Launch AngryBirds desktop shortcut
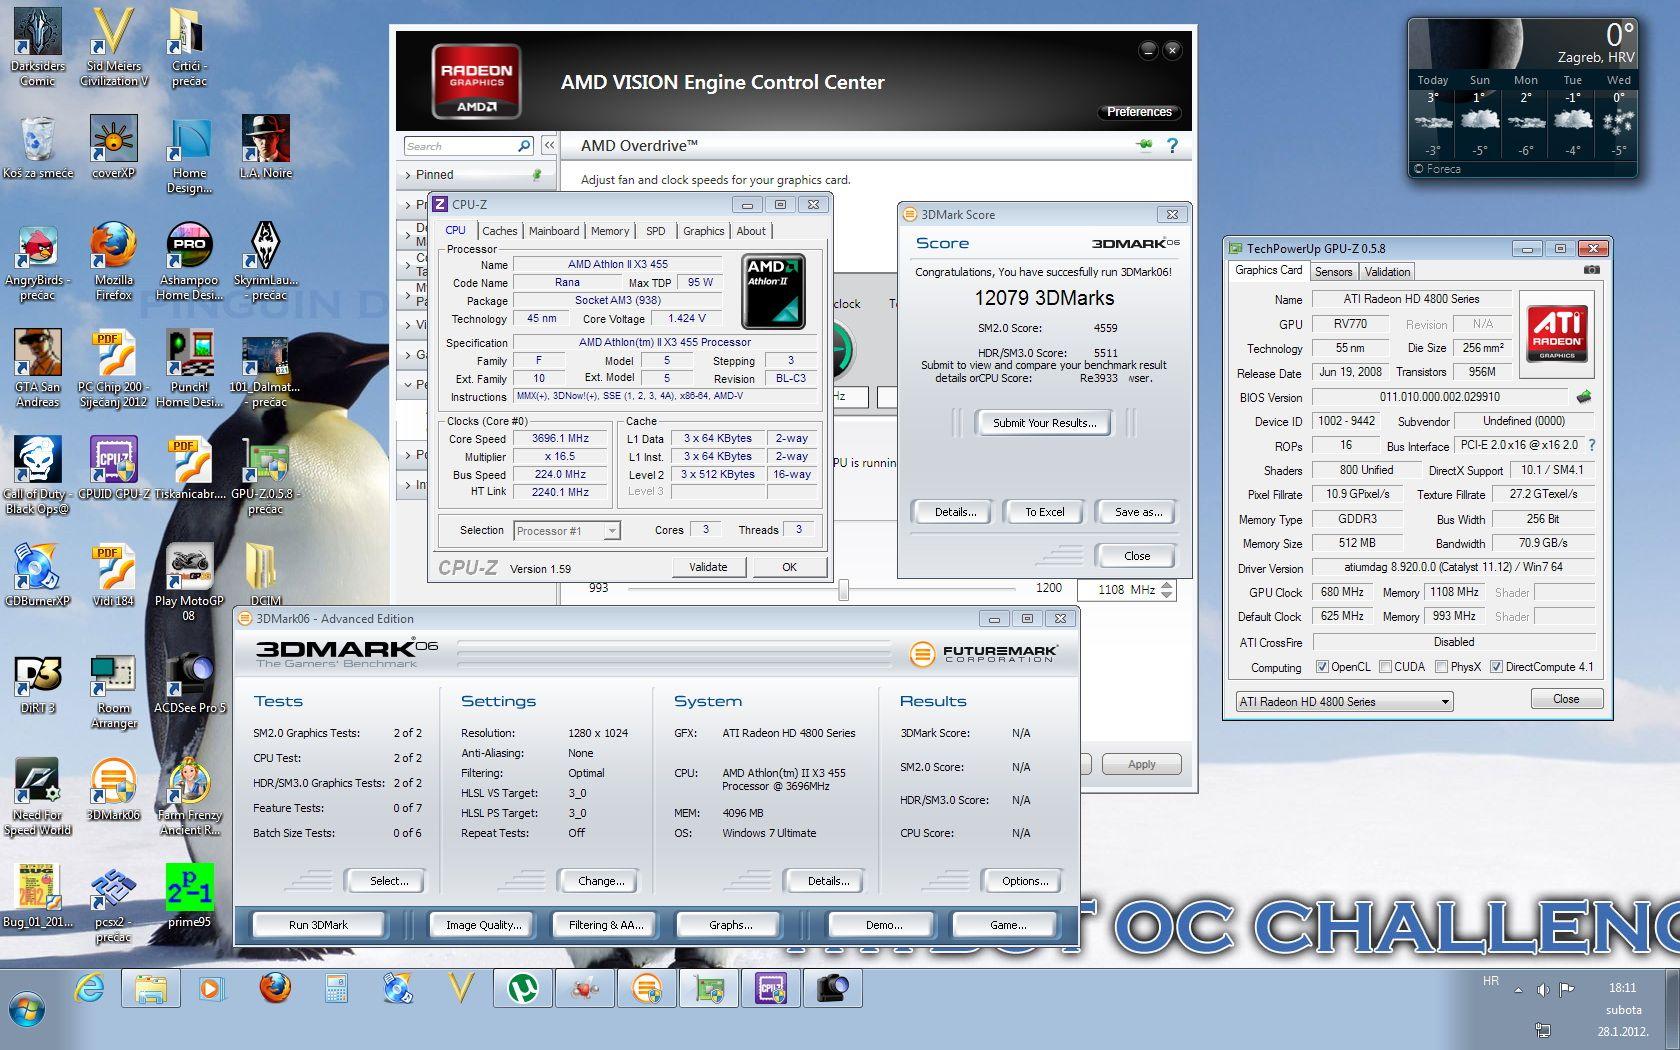 [x=38, y=261]
